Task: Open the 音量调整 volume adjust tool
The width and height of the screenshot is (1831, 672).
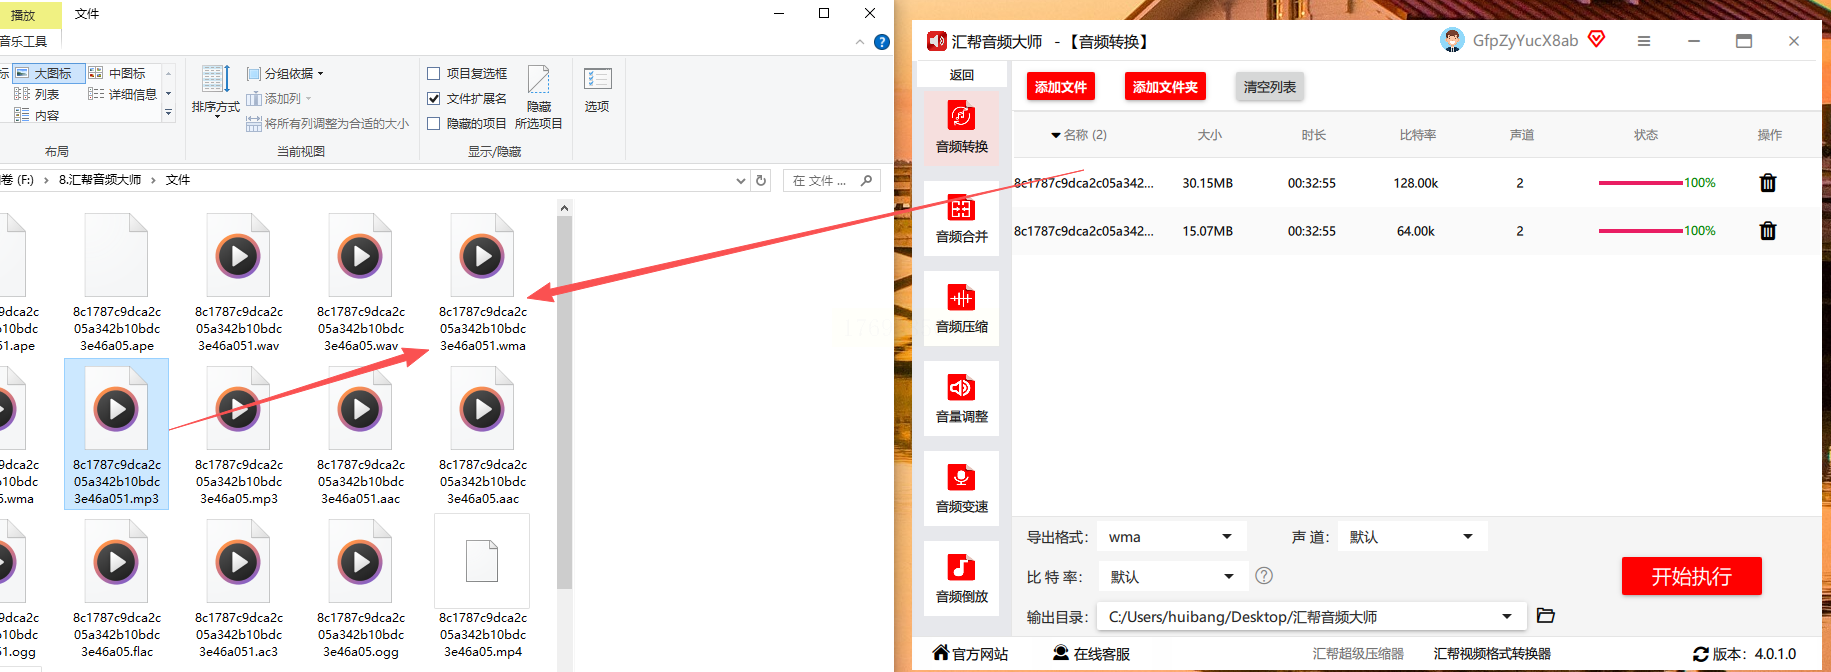Action: pyautogui.click(x=961, y=399)
